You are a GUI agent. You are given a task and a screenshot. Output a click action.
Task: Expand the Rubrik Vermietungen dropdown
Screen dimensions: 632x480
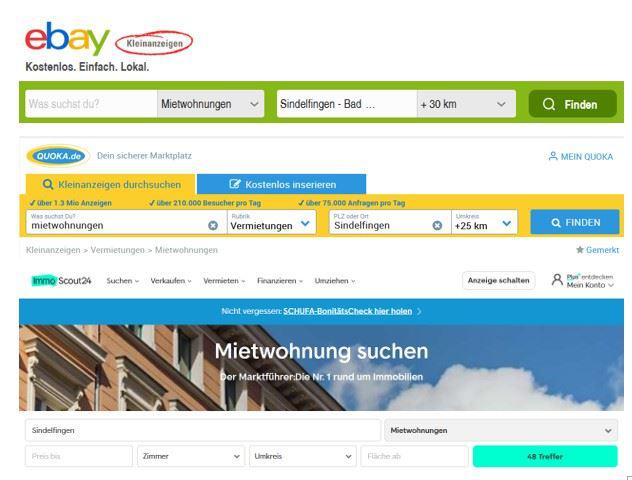(270, 222)
